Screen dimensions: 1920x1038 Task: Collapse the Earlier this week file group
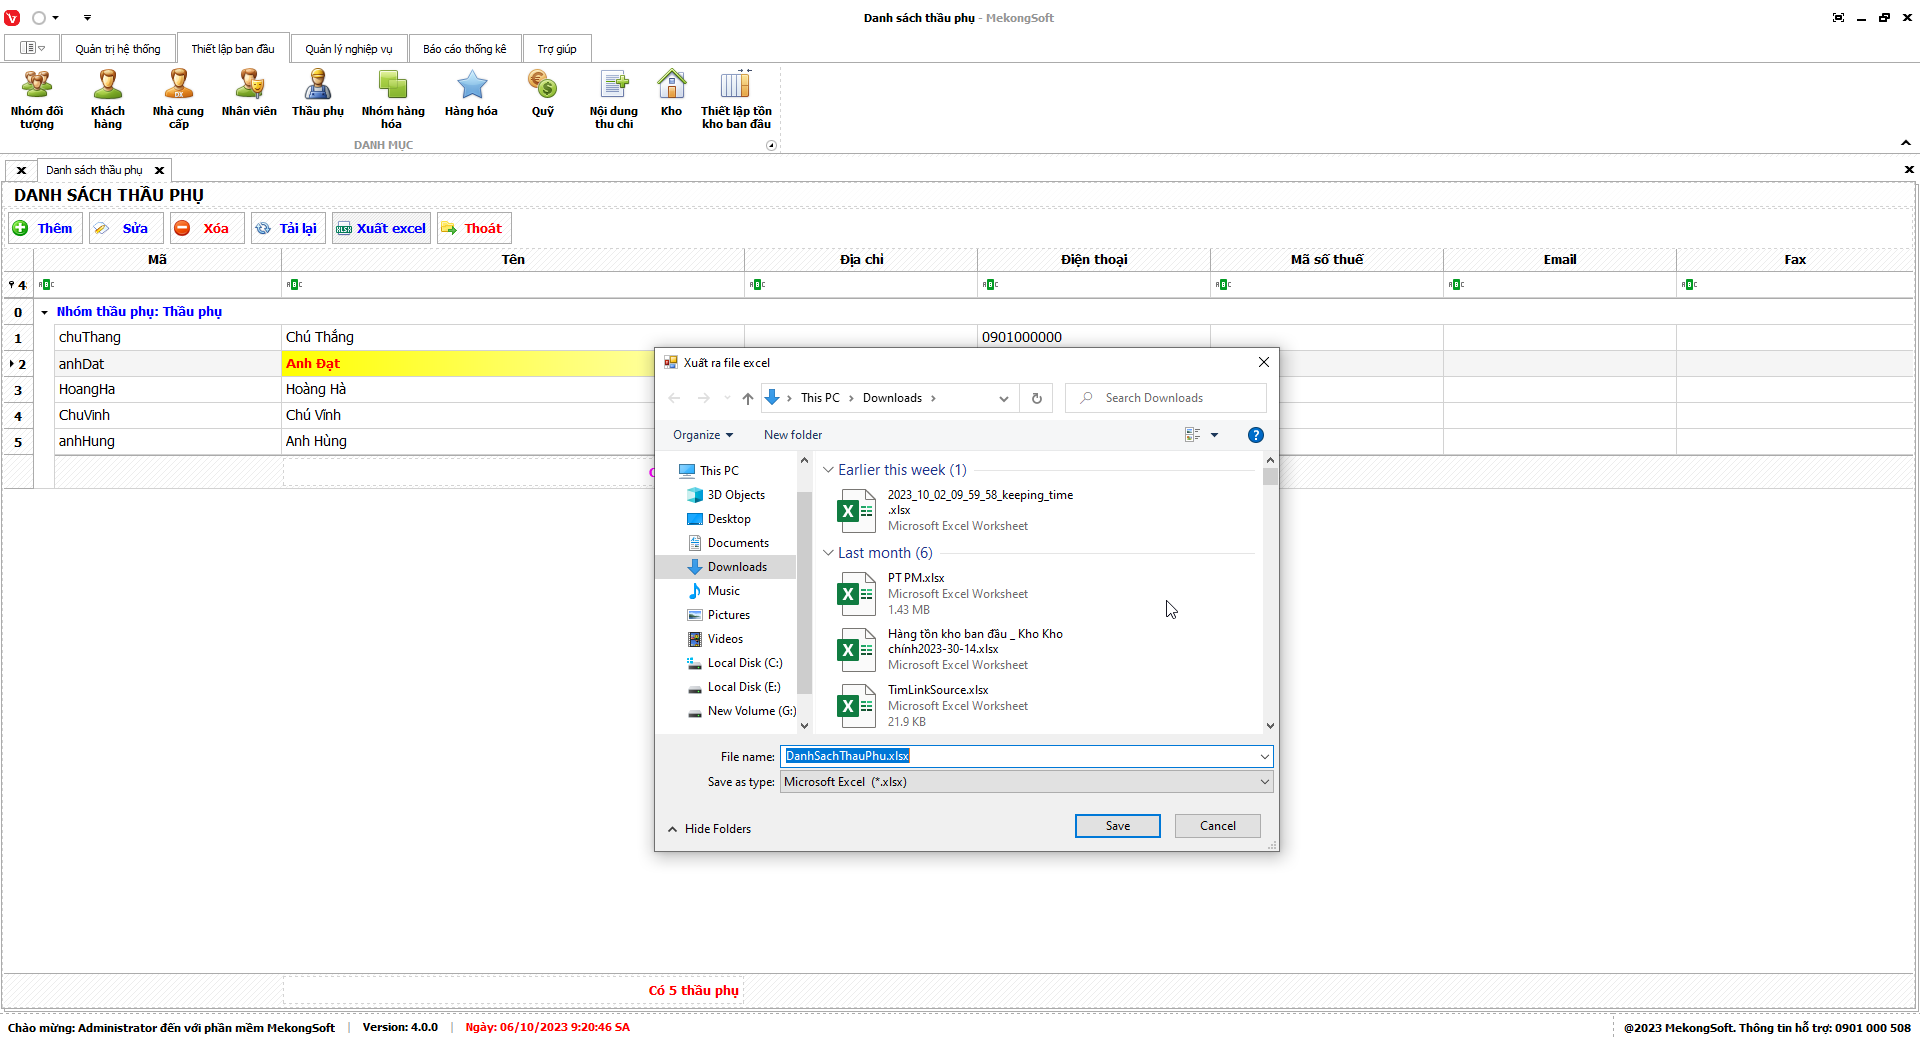[828, 470]
